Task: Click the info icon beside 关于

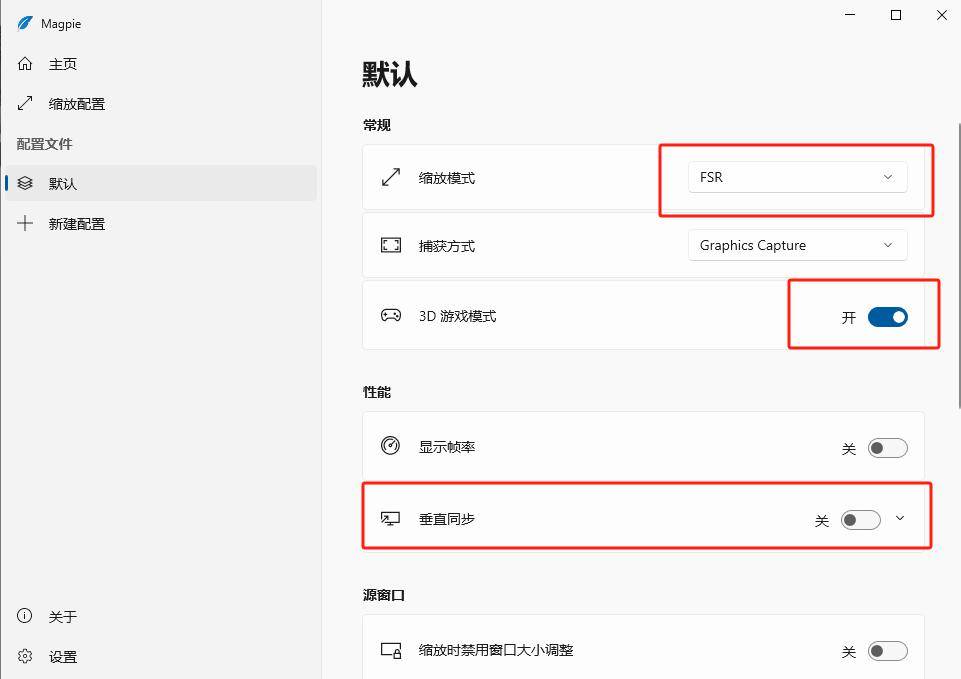Action: (25, 617)
